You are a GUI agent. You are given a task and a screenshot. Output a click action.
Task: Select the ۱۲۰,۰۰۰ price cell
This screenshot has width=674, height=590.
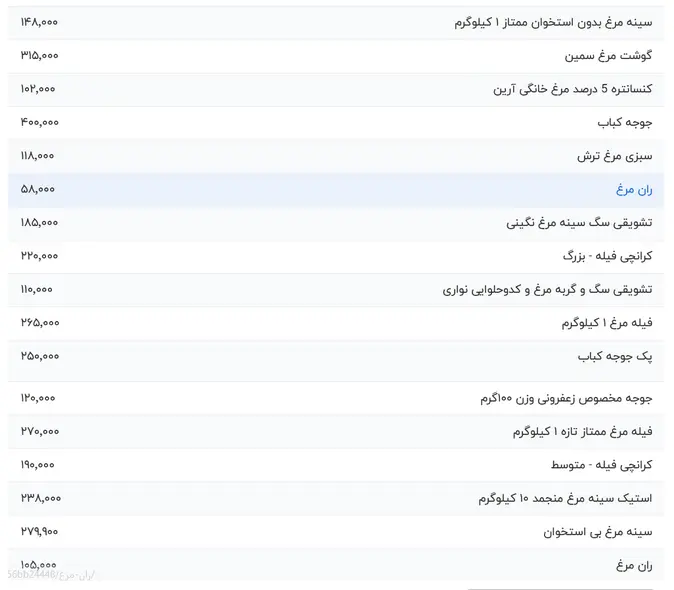pyautogui.click(x=38, y=398)
